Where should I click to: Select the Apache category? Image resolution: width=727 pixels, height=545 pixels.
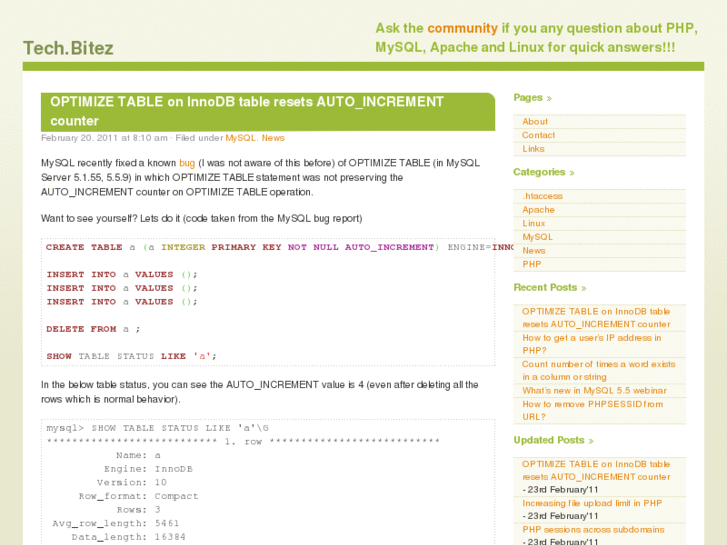[538, 210]
